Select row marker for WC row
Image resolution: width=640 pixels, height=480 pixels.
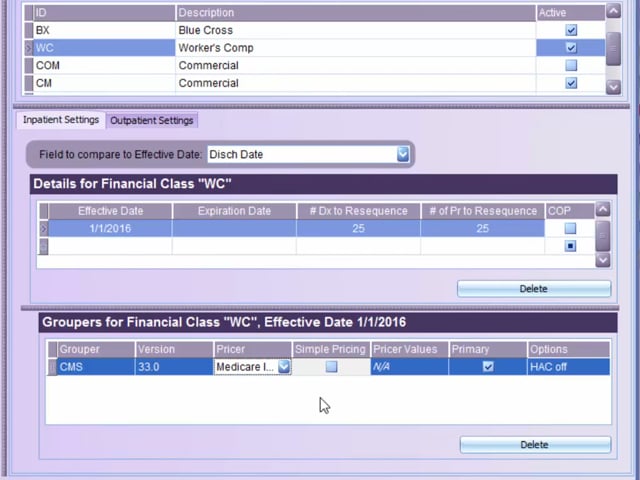(29, 48)
